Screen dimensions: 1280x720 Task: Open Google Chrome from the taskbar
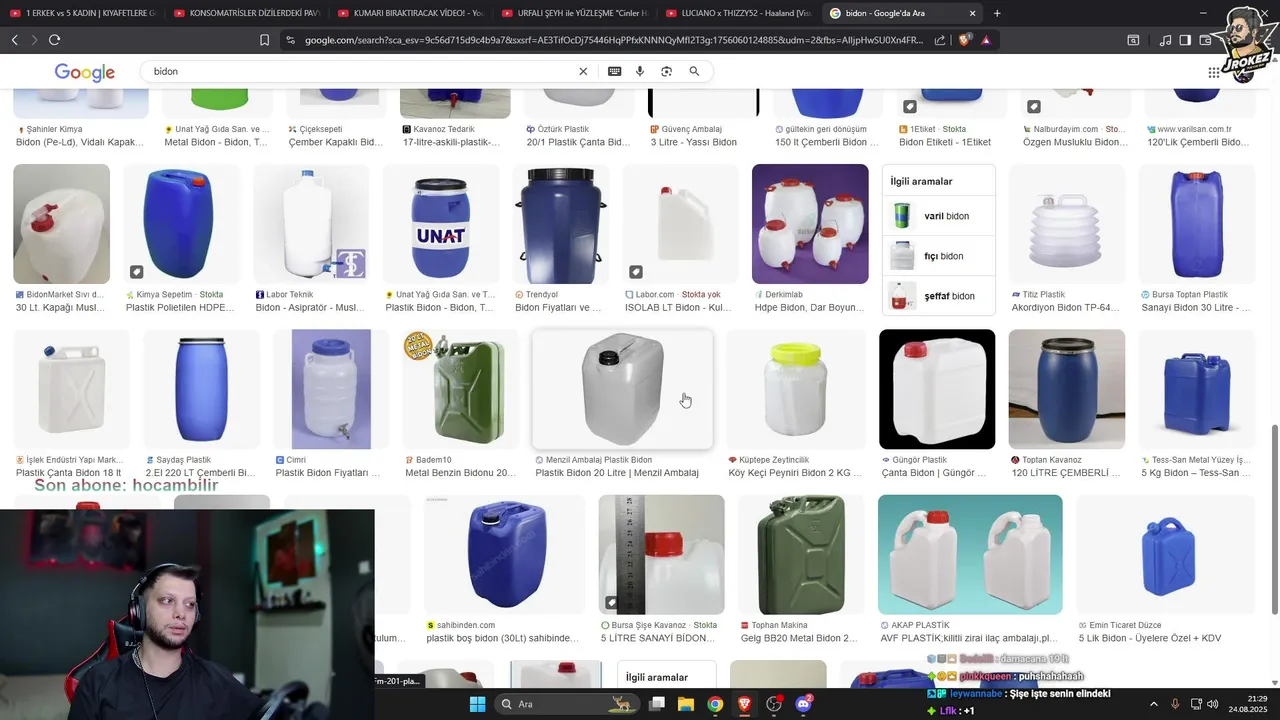[715, 704]
